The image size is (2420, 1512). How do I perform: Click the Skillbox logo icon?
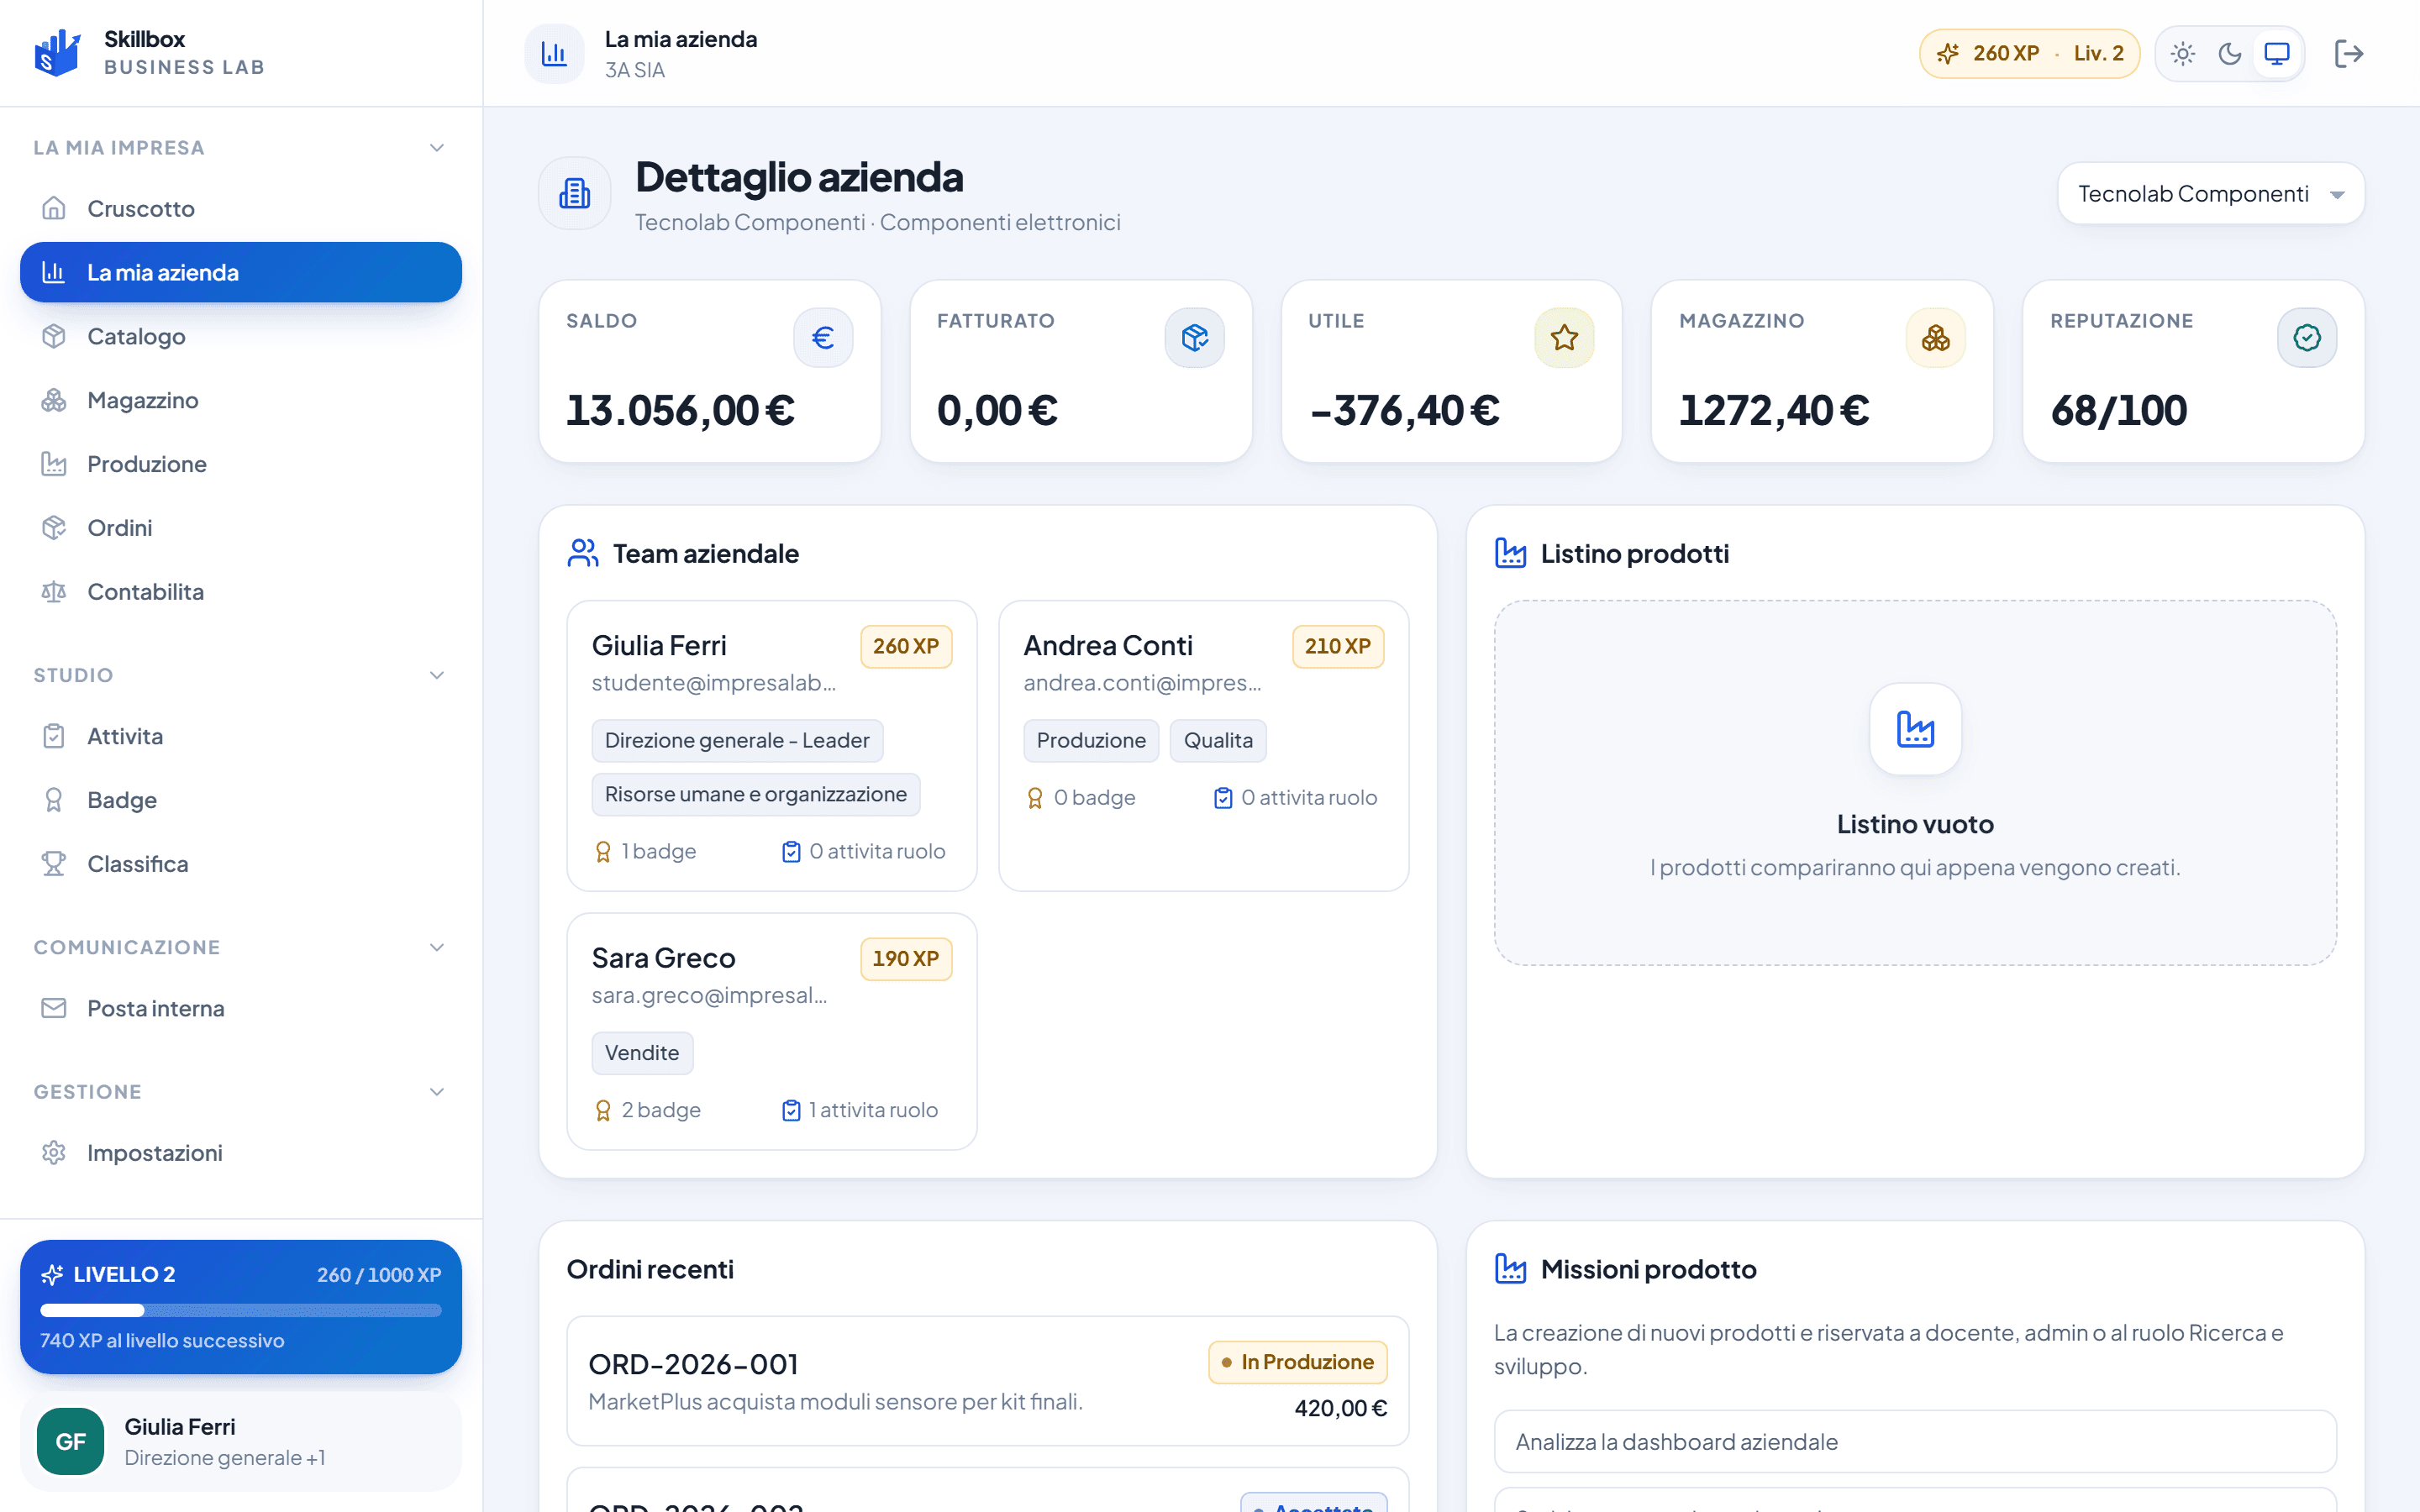pyautogui.click(x=57, y=53)
